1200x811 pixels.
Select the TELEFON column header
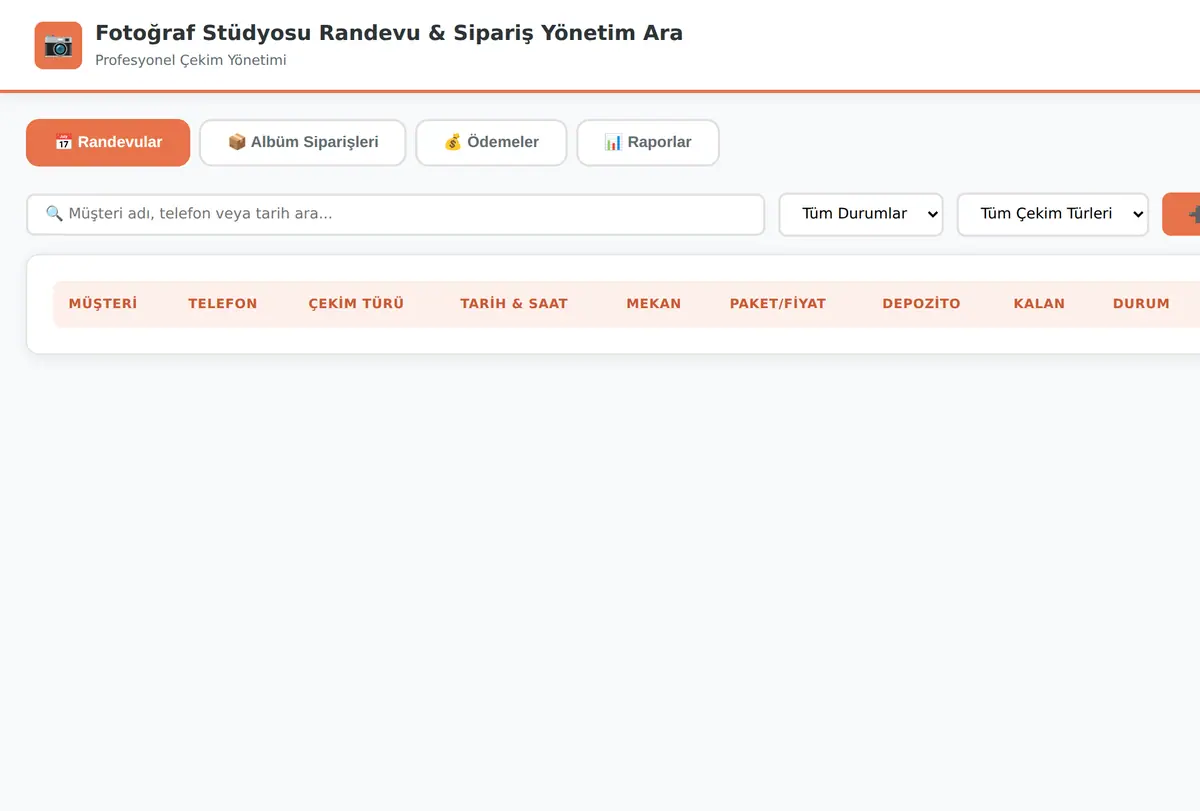[x=223, y=304]
